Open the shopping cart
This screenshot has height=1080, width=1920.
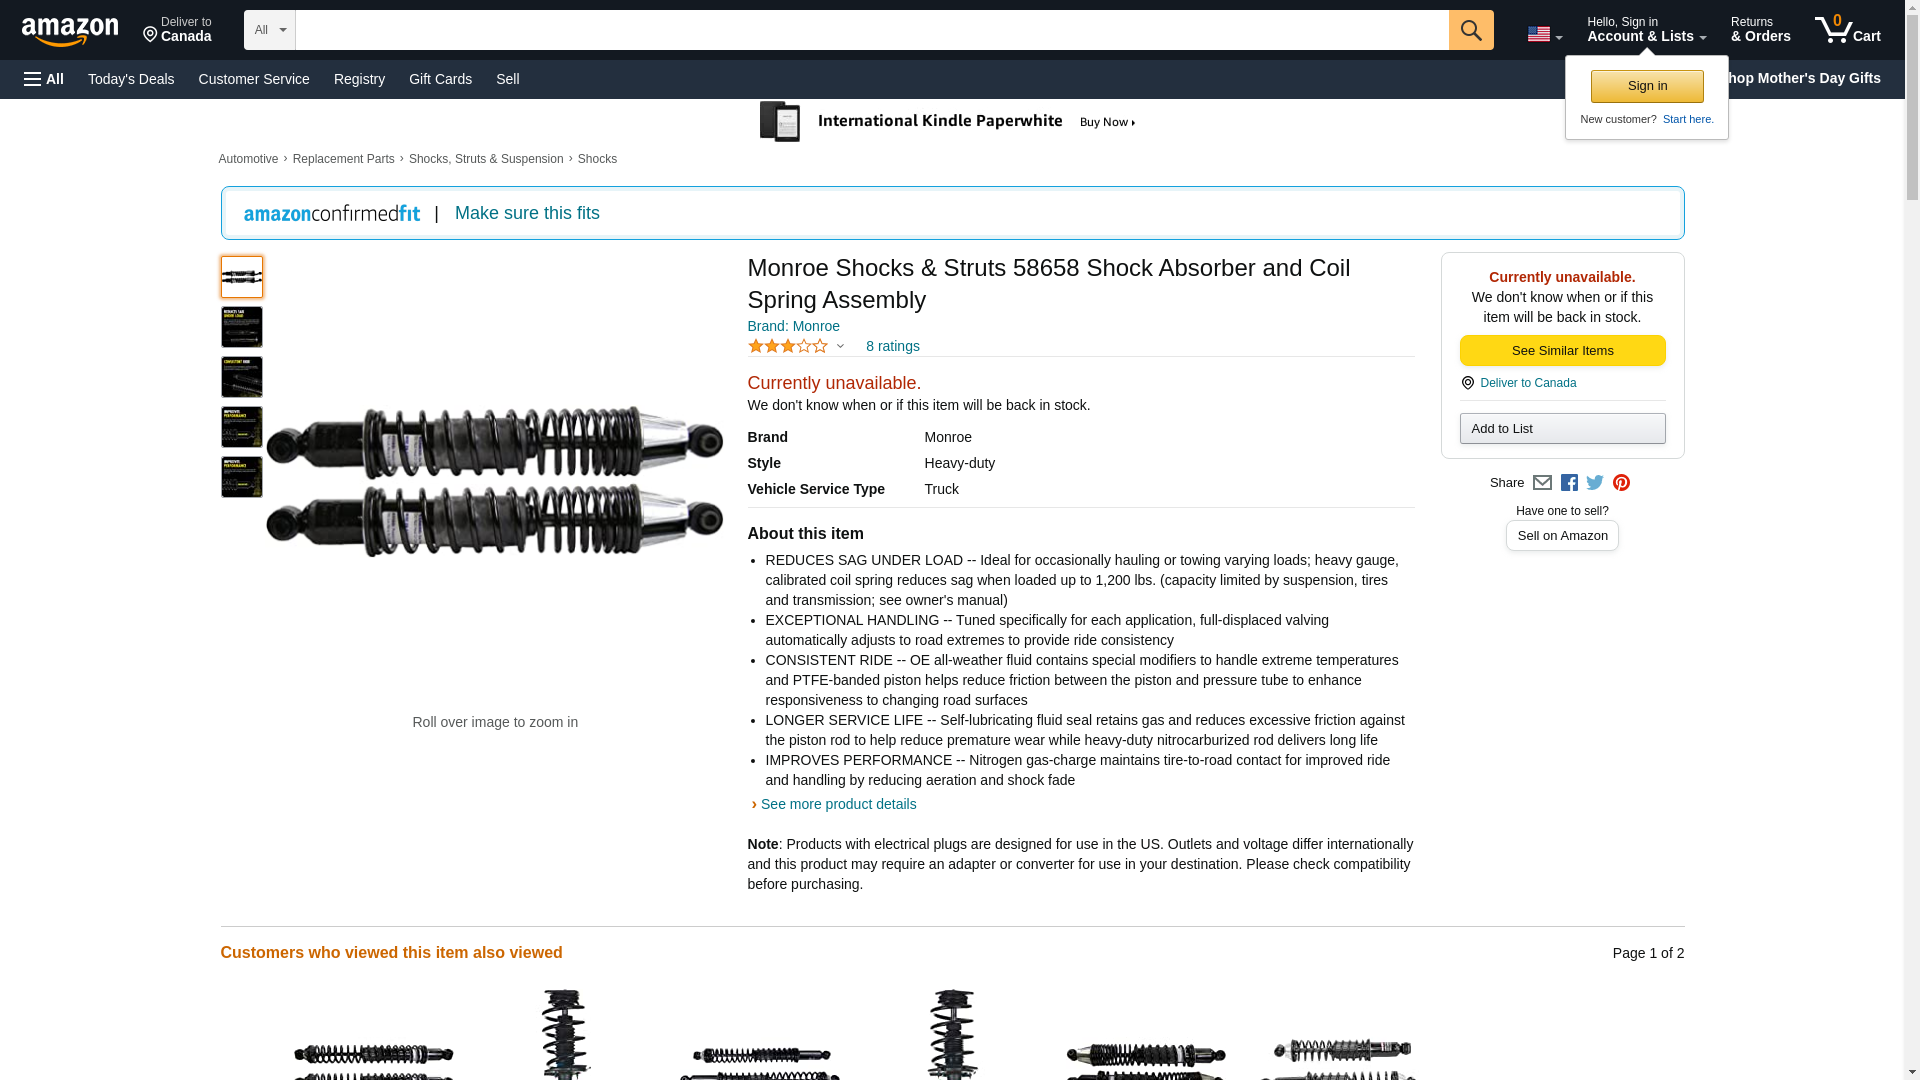click(1847, 30)
